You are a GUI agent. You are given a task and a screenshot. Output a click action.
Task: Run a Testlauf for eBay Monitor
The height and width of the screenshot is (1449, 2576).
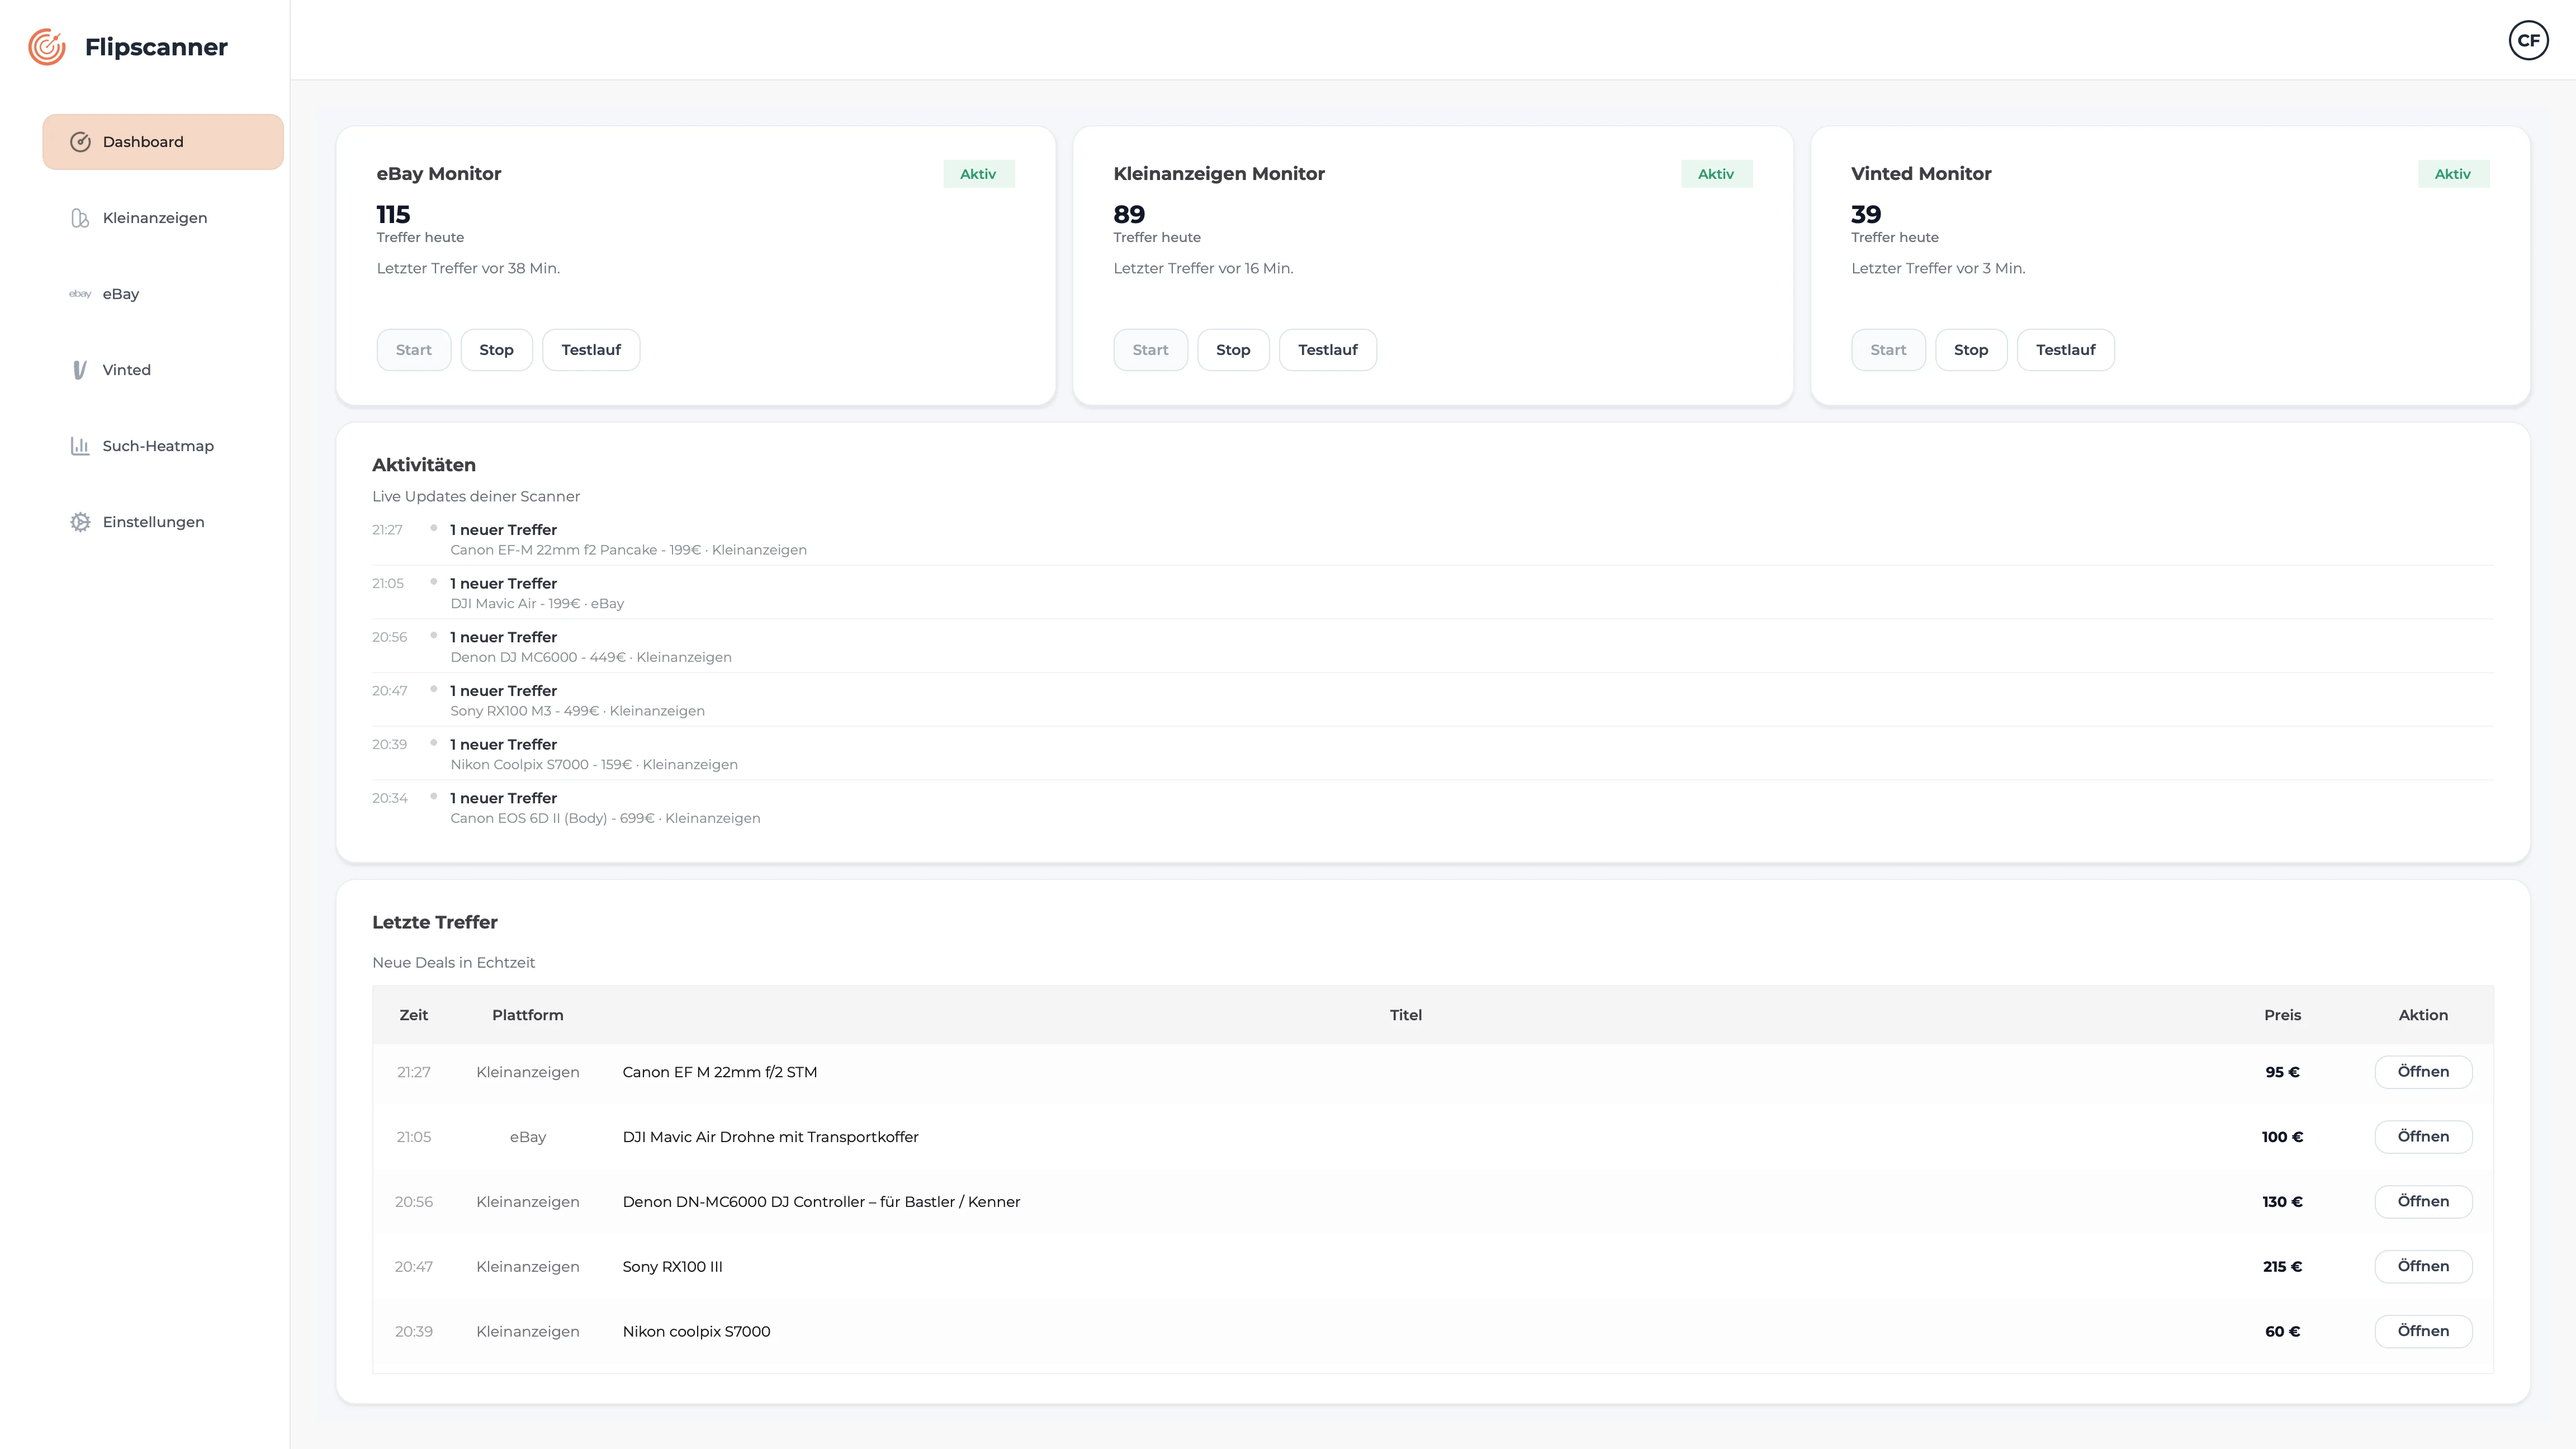coord(591,350)
